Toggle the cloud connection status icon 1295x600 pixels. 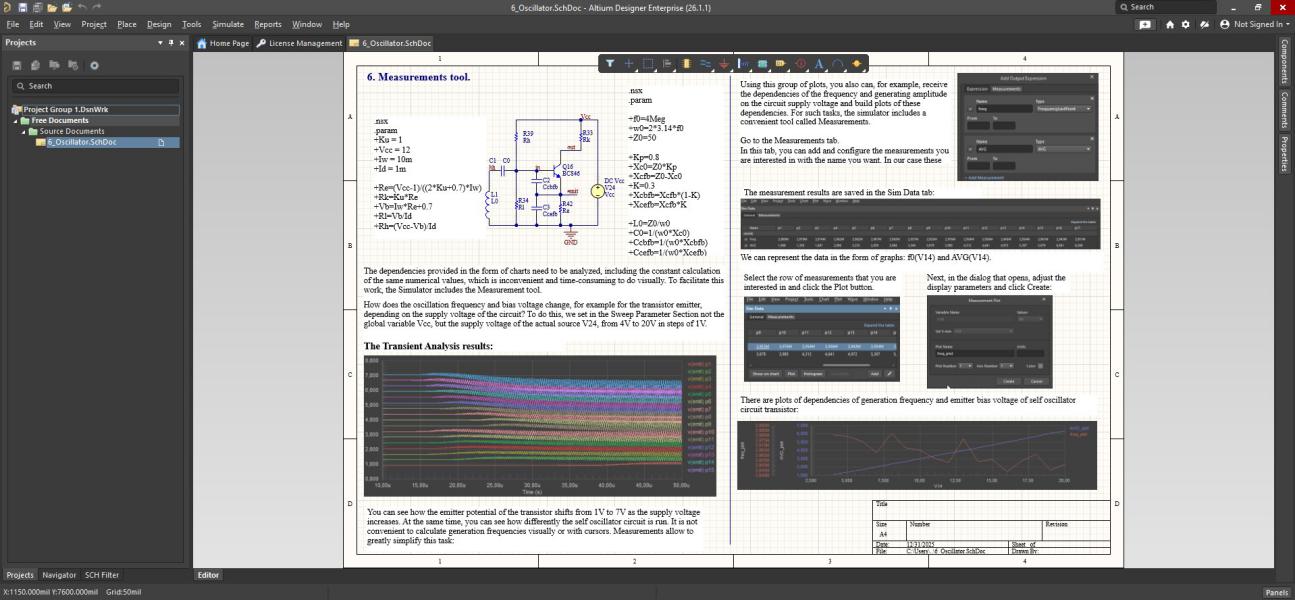(x=1204, y=24)
